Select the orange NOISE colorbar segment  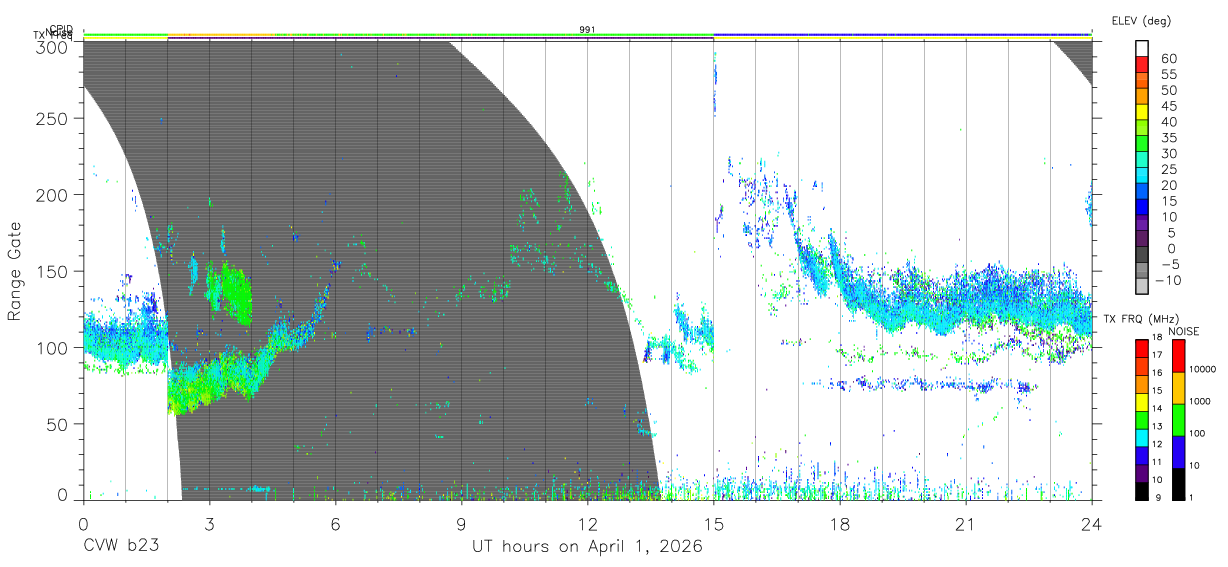pyautogui.click(x=1178, y=388)
